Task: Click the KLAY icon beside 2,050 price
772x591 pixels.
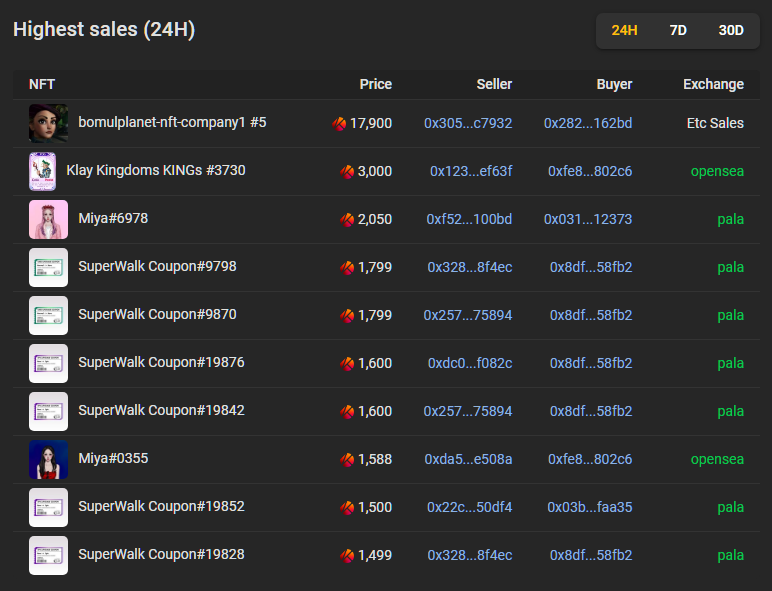Action: pos(347,220)
